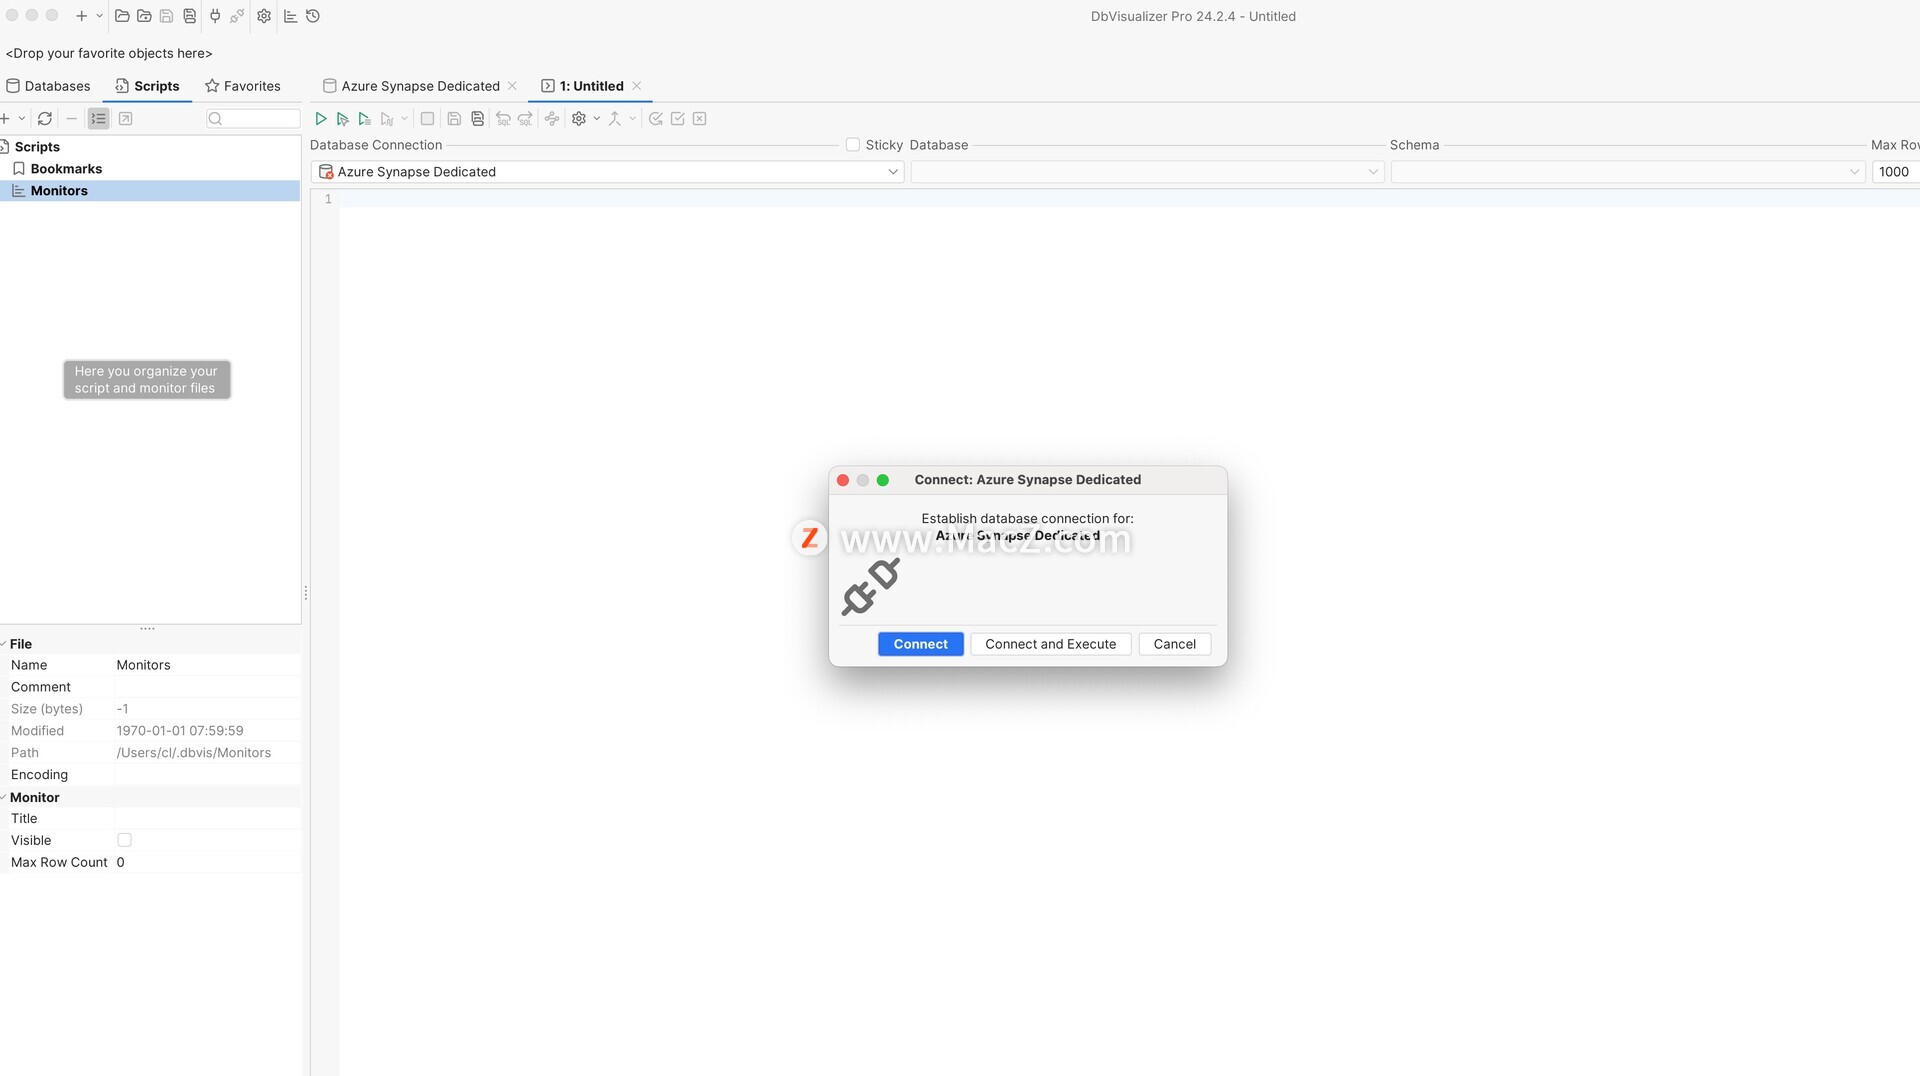Click the Stop execution square icon

[427, 119]
